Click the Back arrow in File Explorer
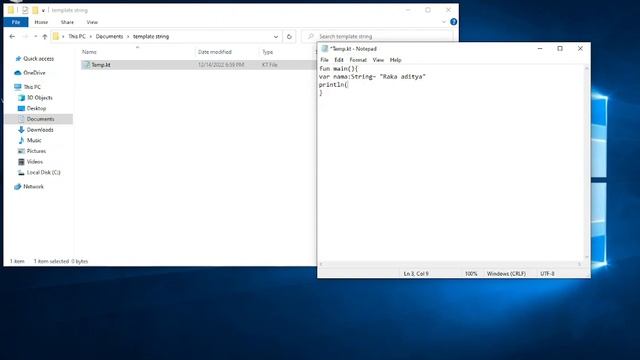Viewport: 640px width, 360px height. [x=12, y=36]
